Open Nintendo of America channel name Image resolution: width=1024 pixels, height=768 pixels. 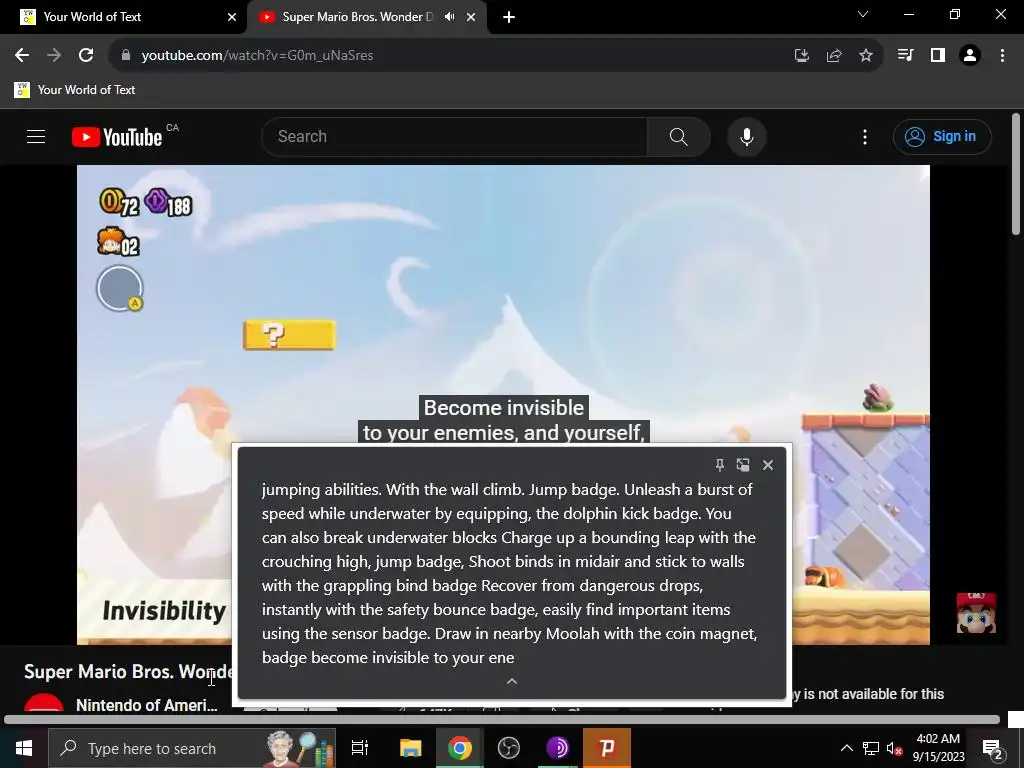(x=146, y=705)
